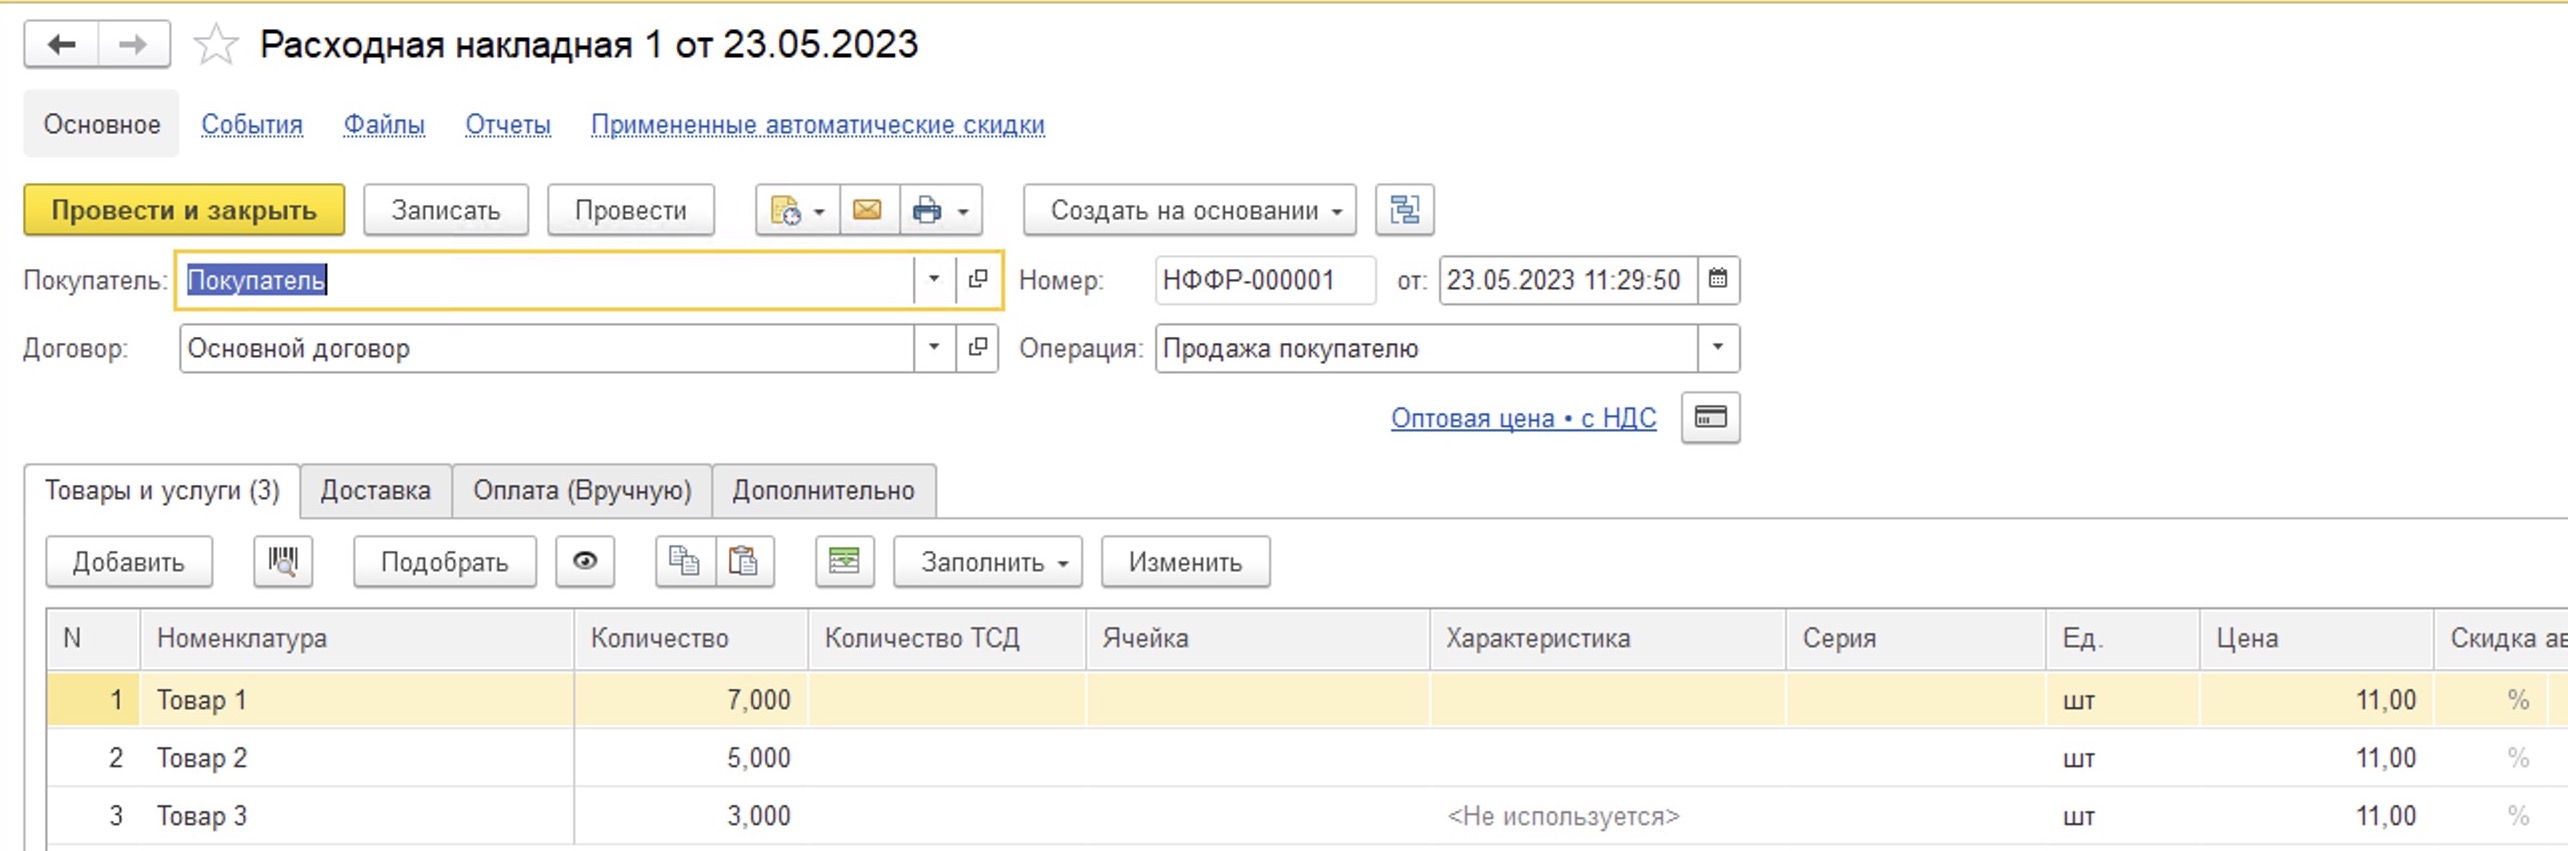Send document by email envelope icon
Screen dimensions: 2568x851
[x=868, y=210]
